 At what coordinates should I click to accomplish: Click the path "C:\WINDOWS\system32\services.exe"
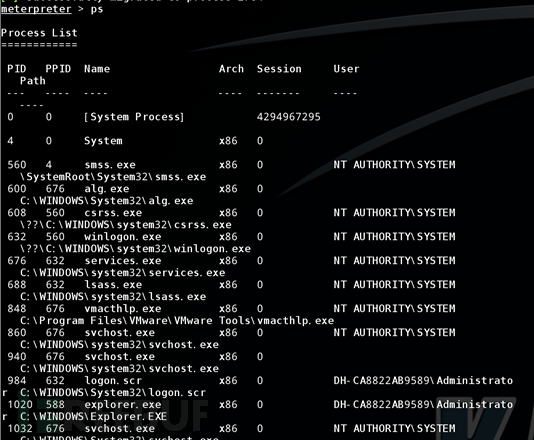(x=123, y=273)
